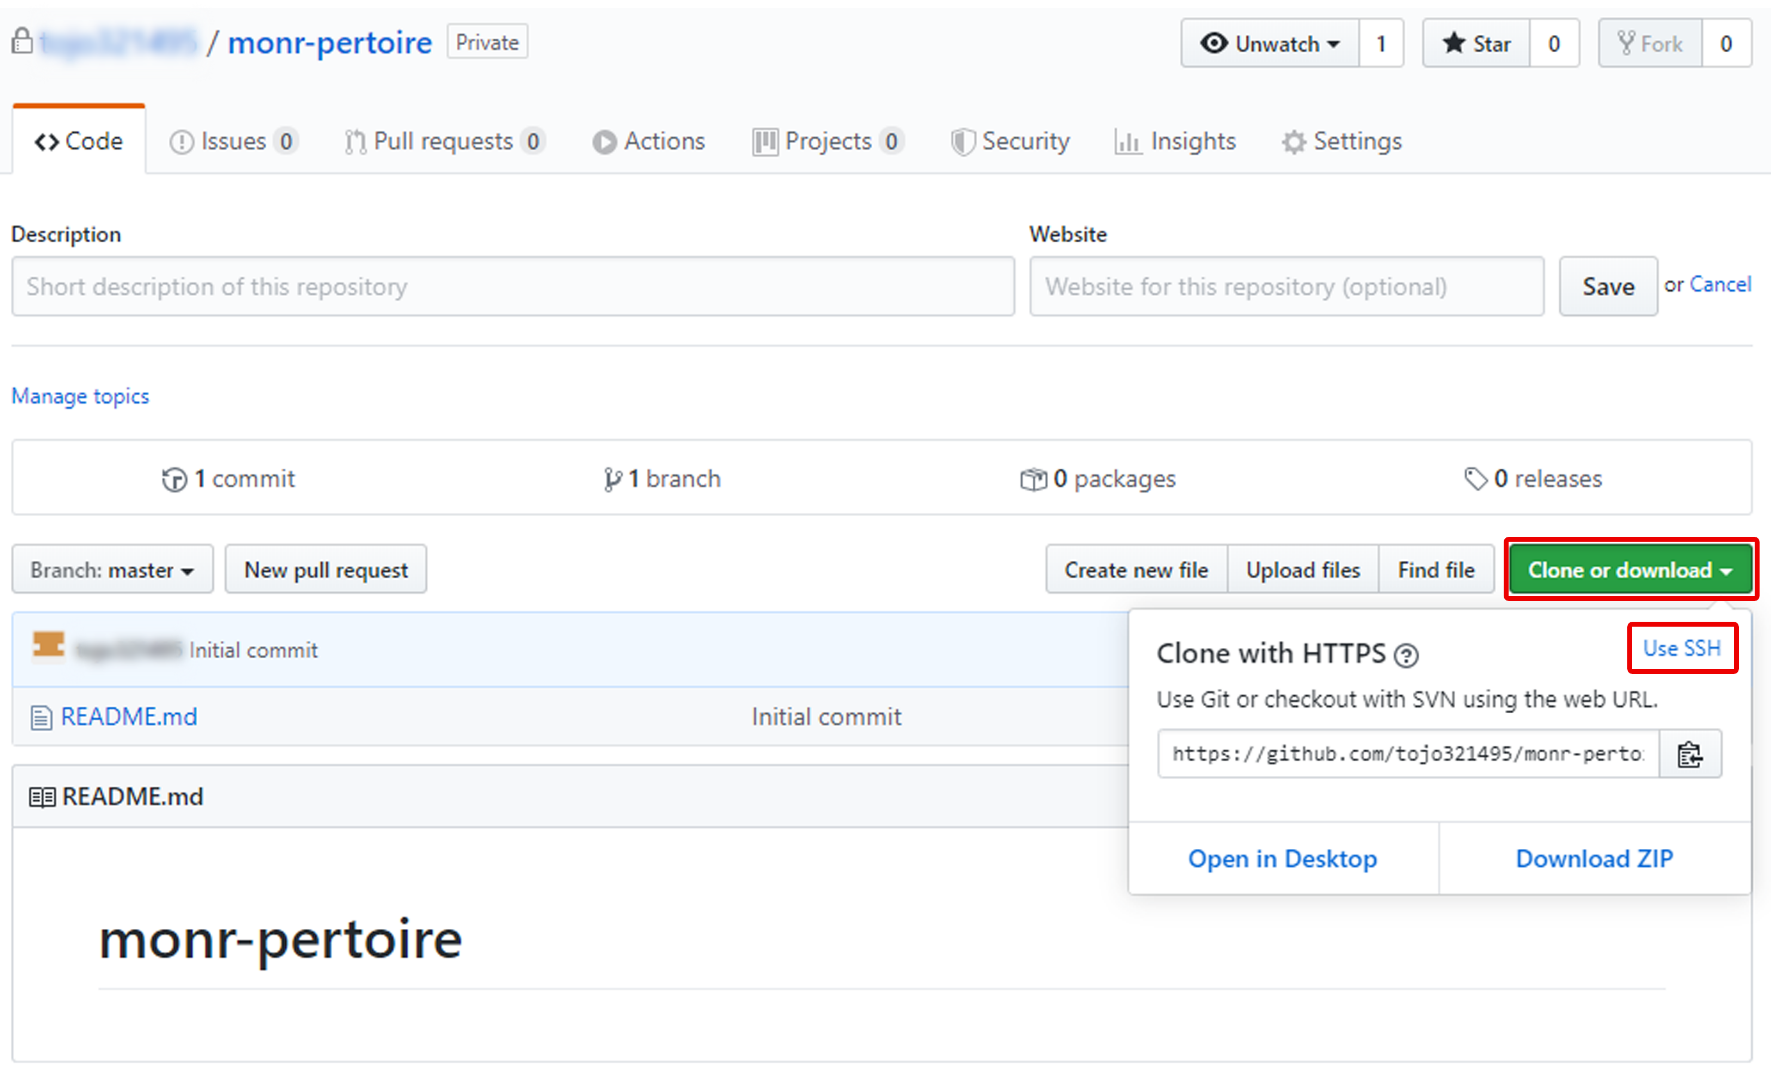Expand the Unwatch notifications dropdown
This screenshot has height=1072, width=1771.
tap(1270, 44)
